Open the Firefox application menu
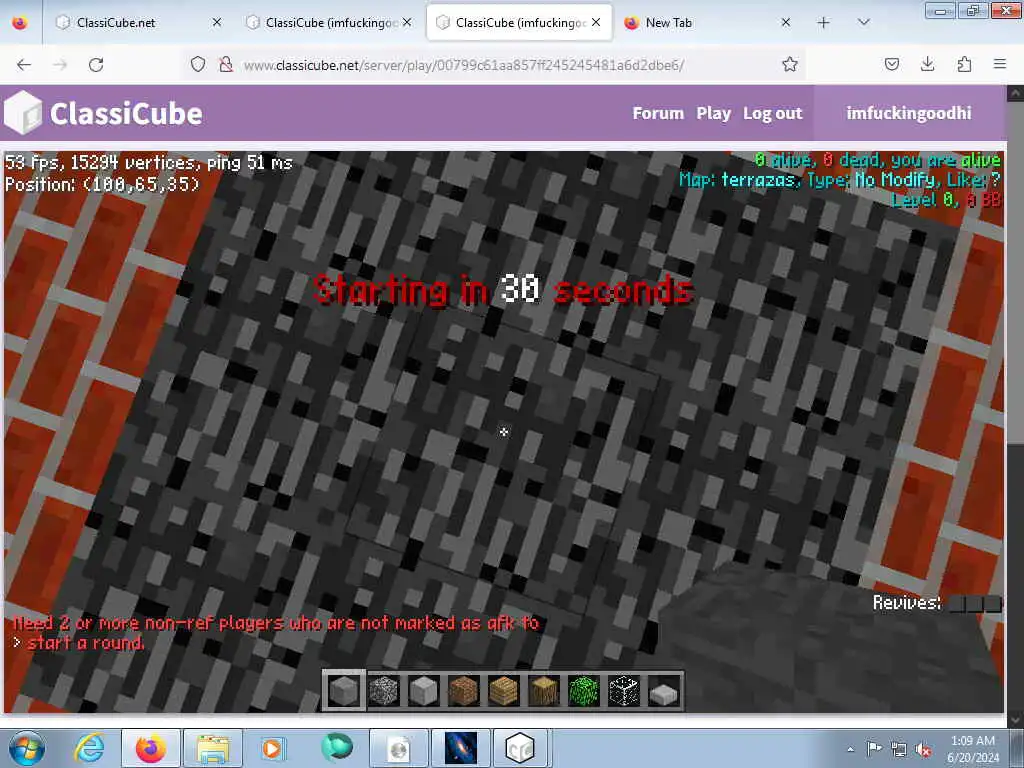 [x=1000, y=64]
